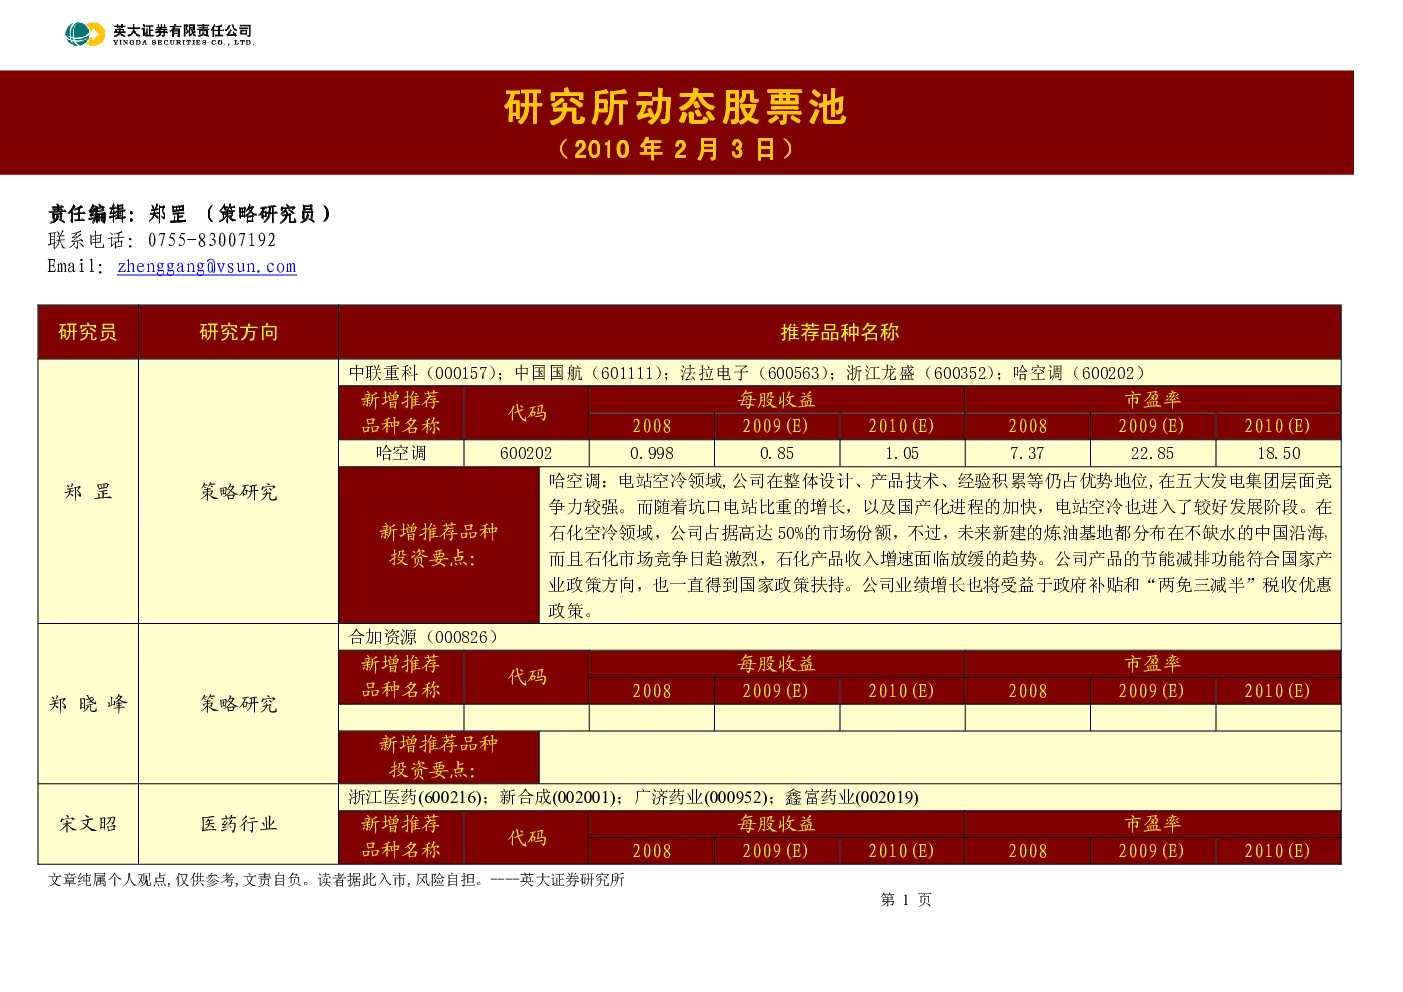Screen dimensions: 1403x992
Task: Click the 研究方向 column header
Action: [x=239, y=332]
